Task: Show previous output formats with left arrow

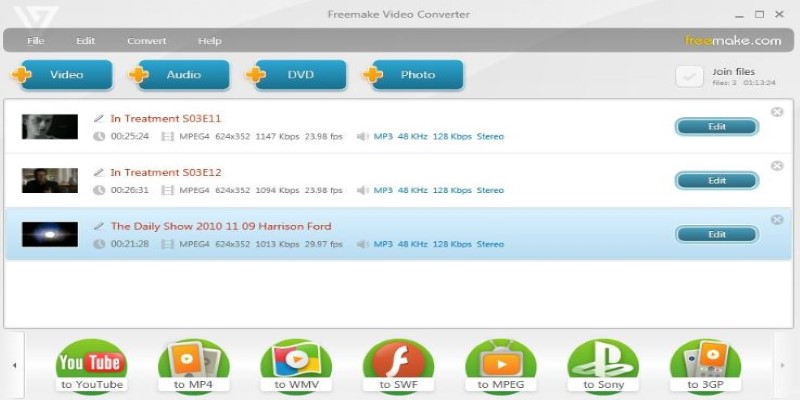Action: 14,365
